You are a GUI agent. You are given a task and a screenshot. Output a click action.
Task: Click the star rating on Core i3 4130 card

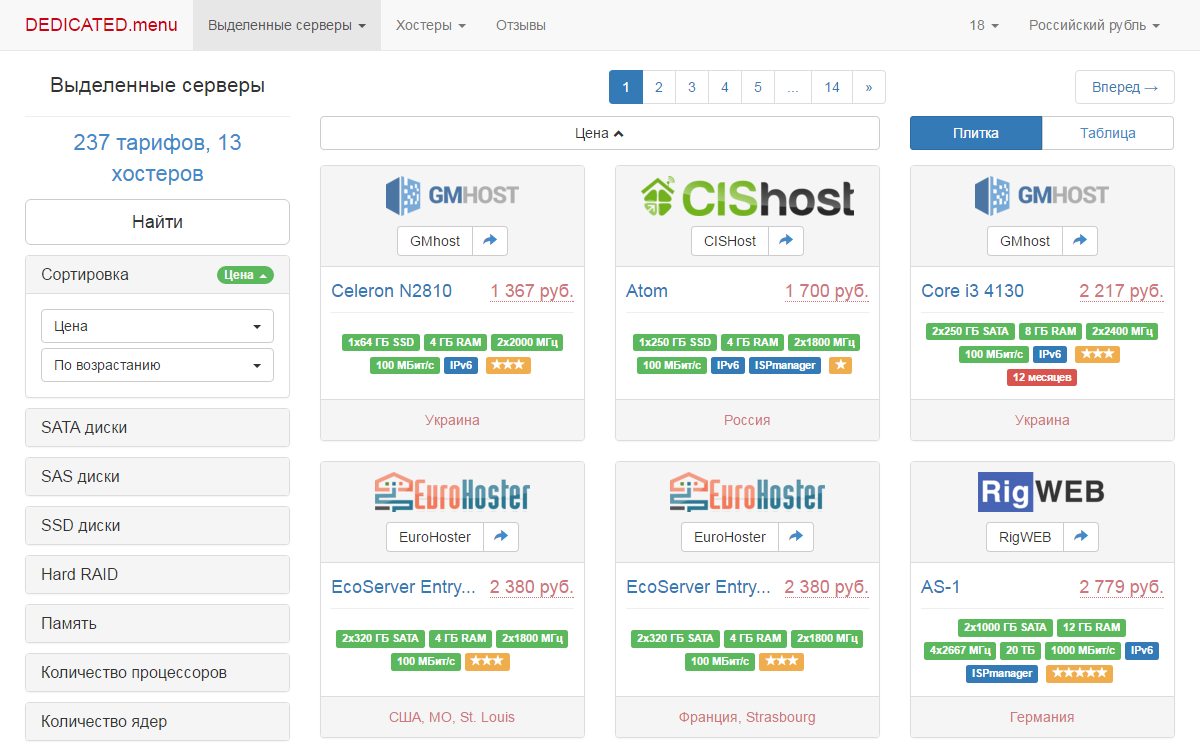click(x=1097, y=354)
